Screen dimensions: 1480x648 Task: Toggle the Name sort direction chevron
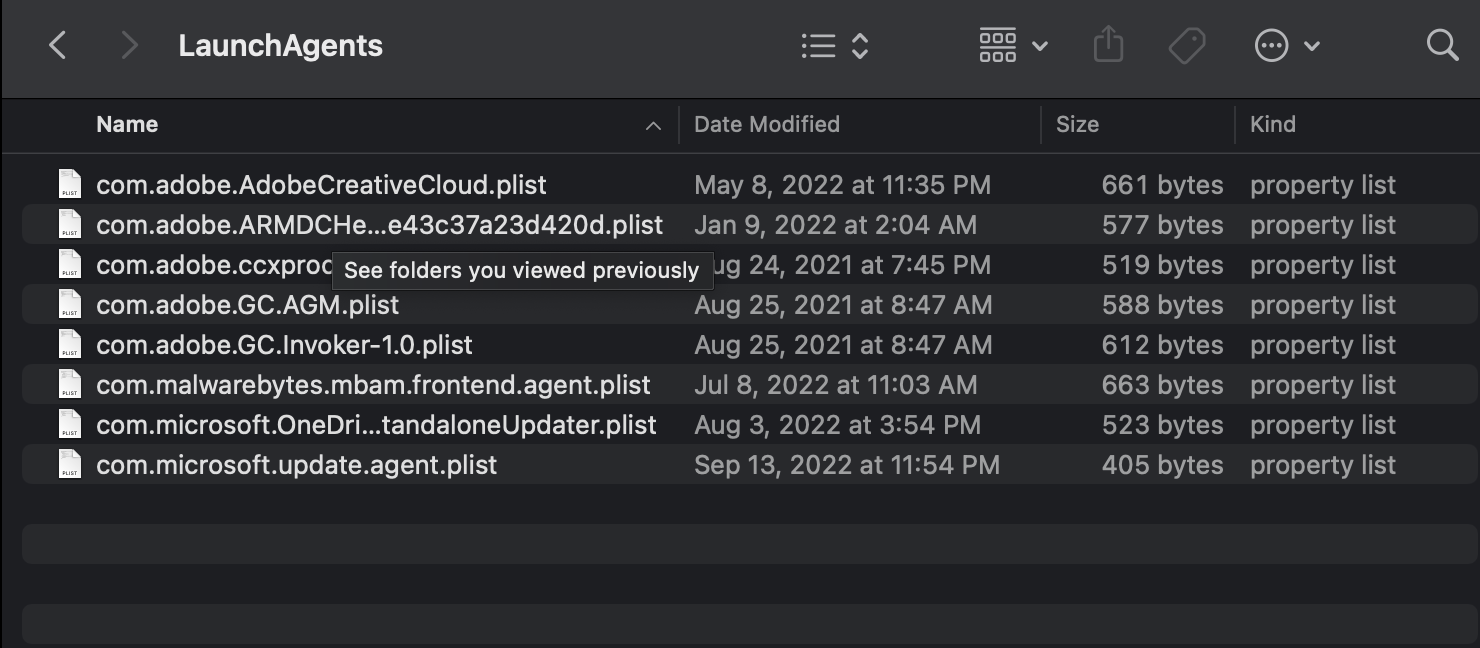tap(653, 125)
